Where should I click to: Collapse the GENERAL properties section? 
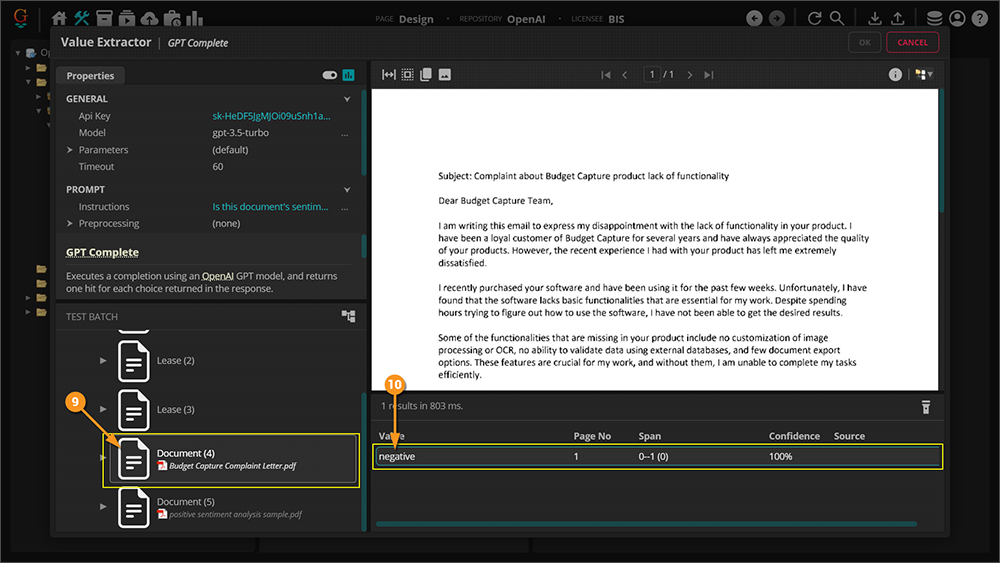(347, 99)
